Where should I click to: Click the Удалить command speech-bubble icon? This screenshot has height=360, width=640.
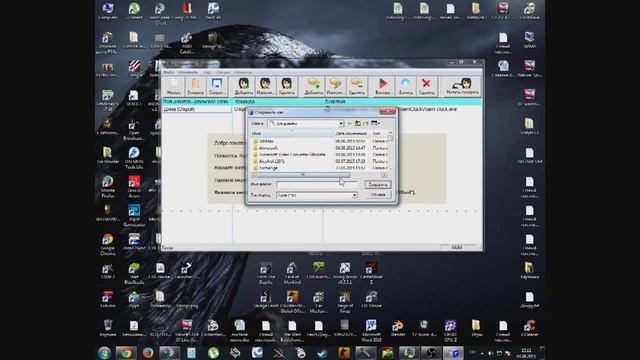tap(357, 86)
